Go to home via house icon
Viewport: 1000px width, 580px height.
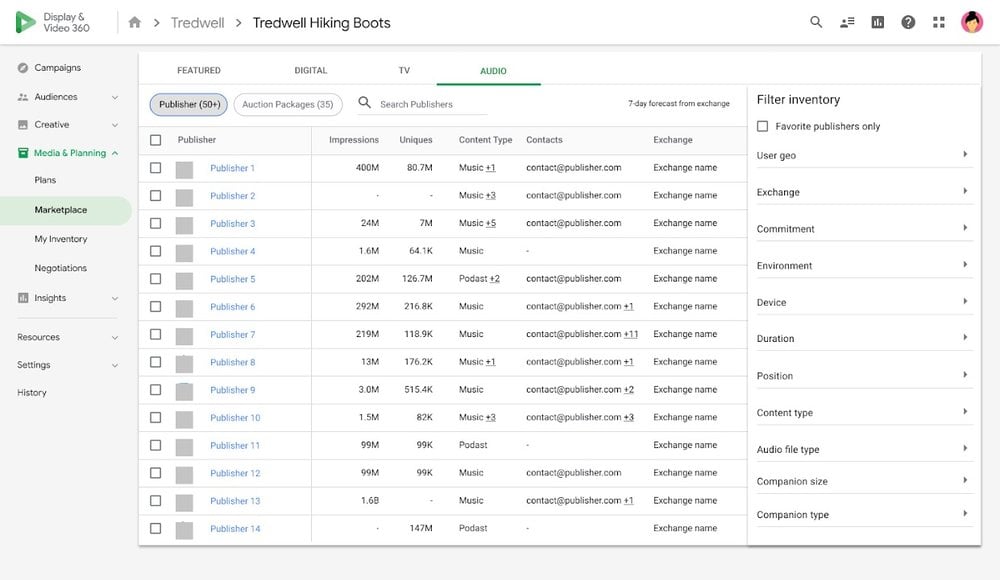click(x=135, y=22)
